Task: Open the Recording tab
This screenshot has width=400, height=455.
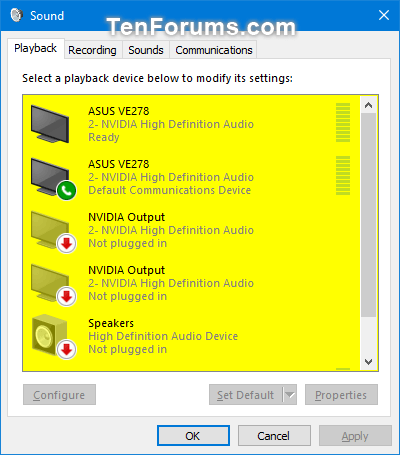Action: (92, 50)
